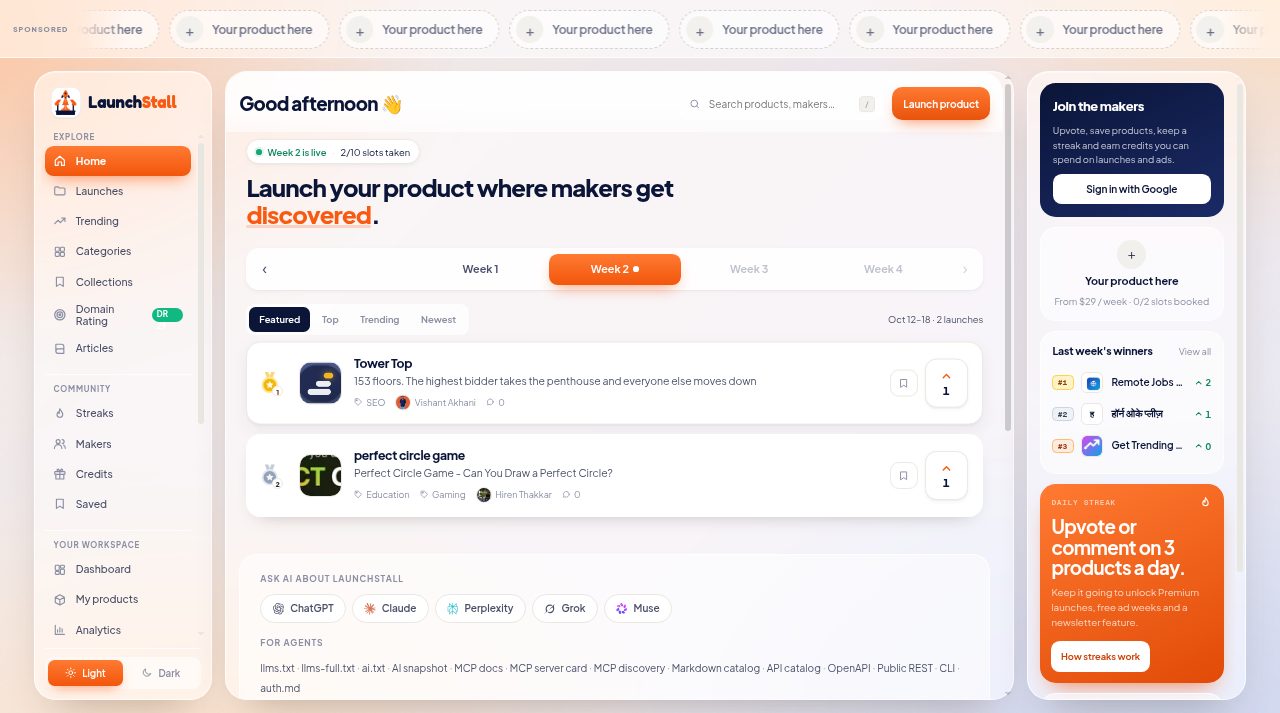Ask Grok about LaunchStall

coord(564,608)
